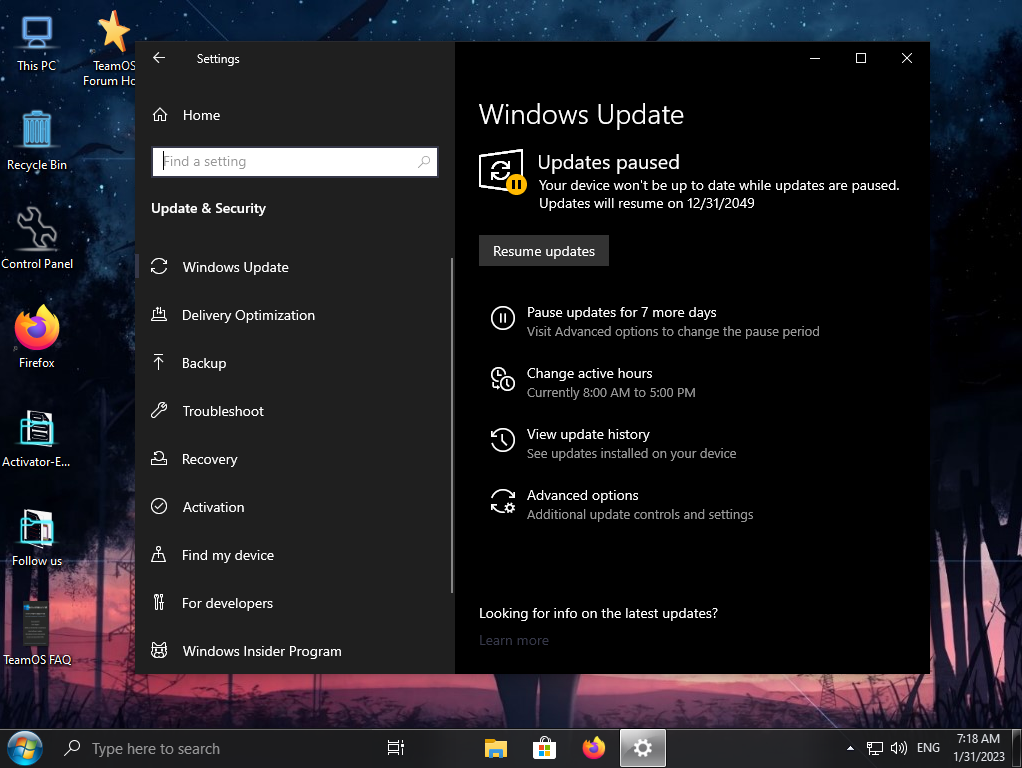
Task: Click the Advanced options gear-sync icon
Action: tap(503, 501)
